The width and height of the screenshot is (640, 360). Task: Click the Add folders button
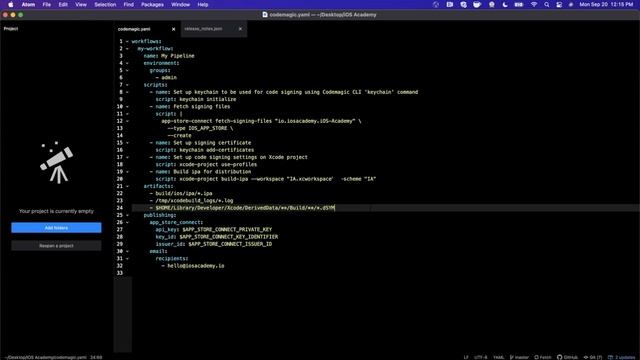(56, 228)
